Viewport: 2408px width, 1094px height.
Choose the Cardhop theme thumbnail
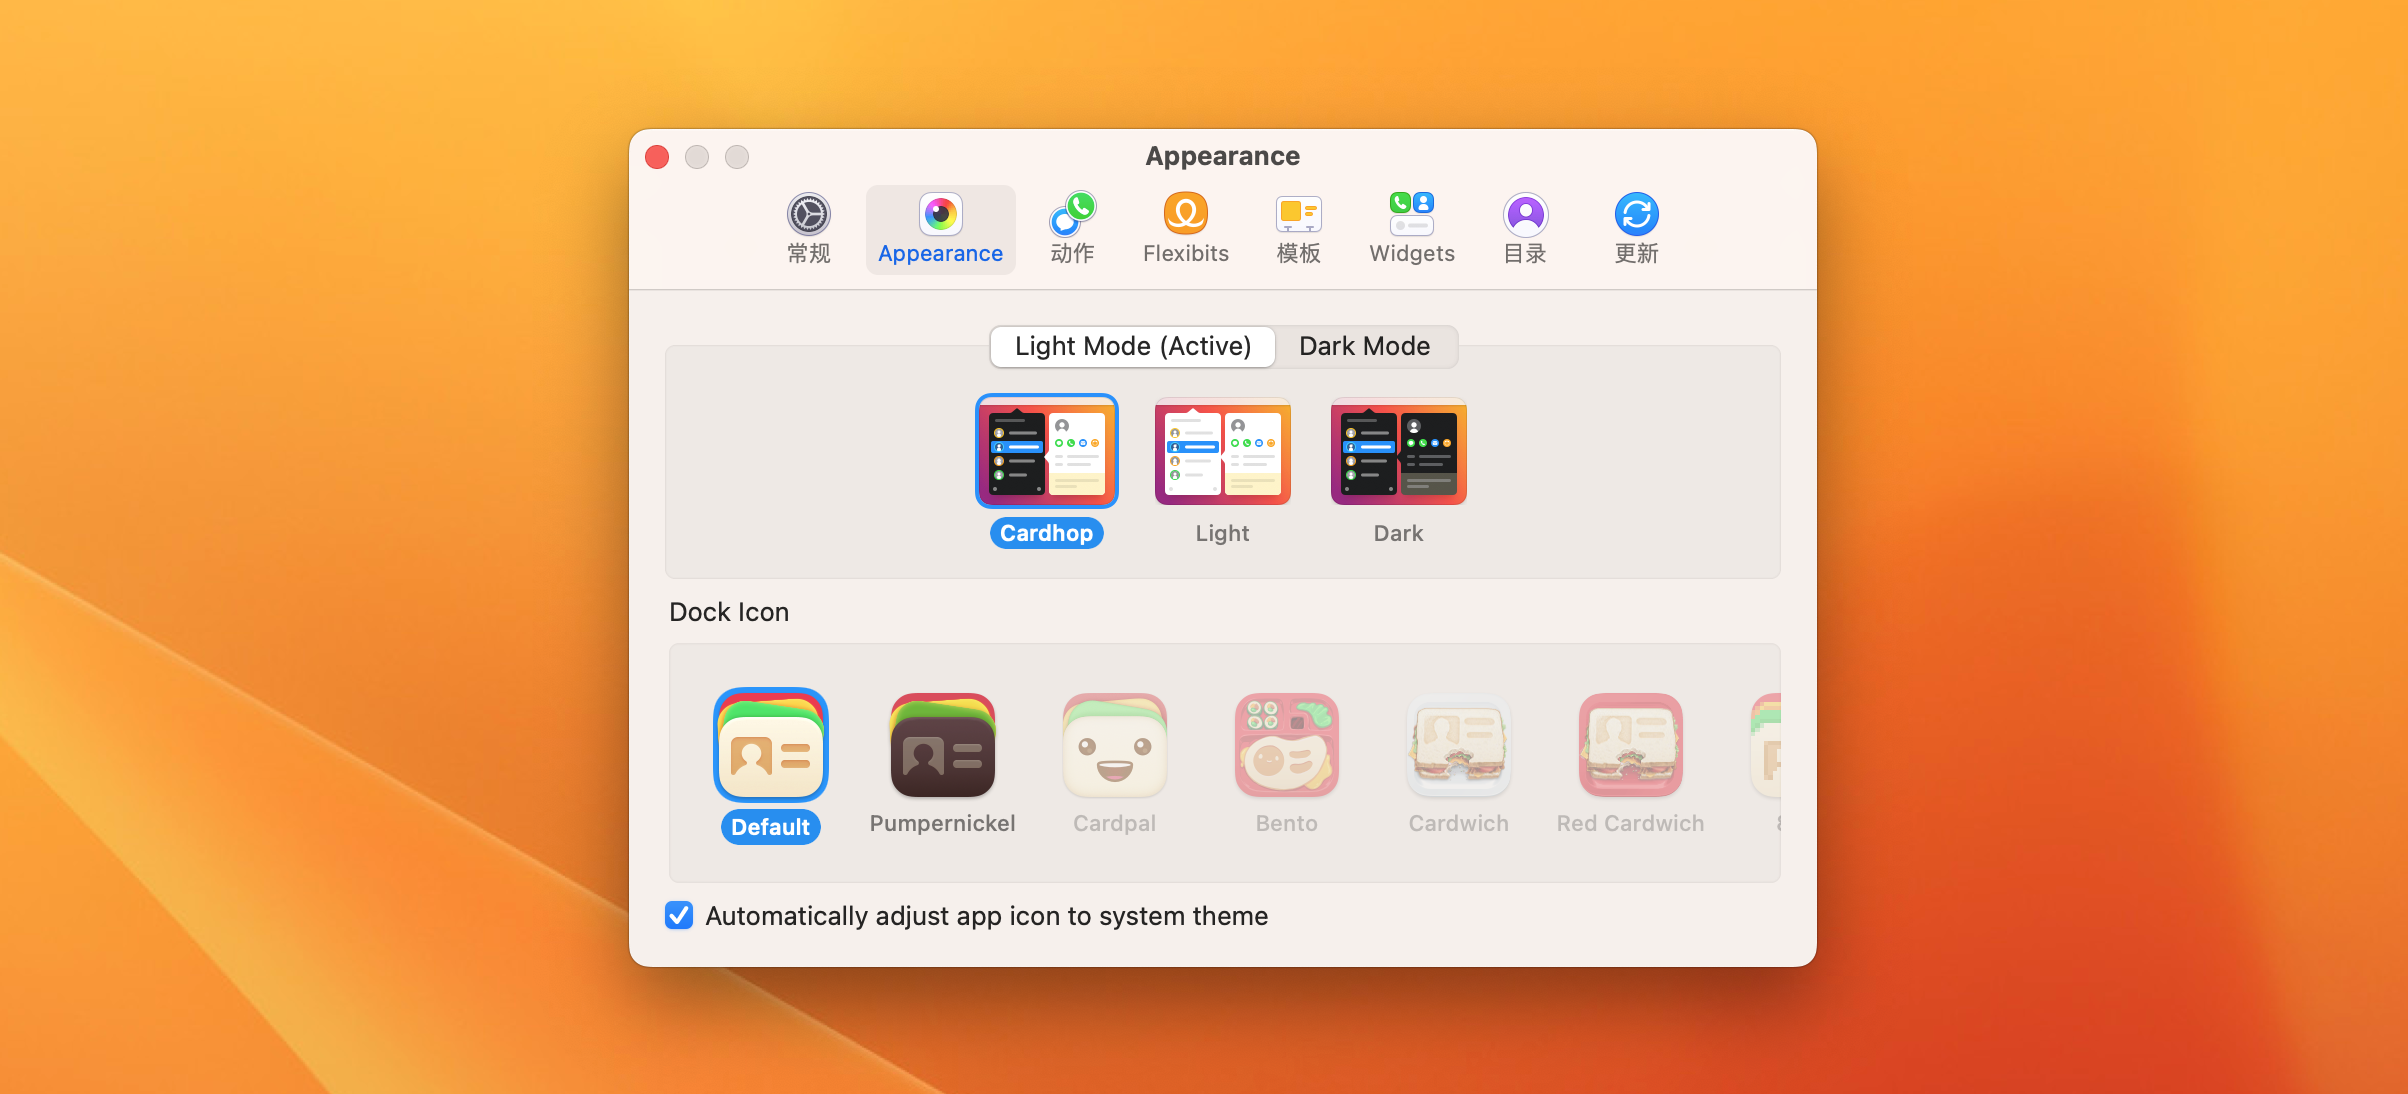[1046, 451]
